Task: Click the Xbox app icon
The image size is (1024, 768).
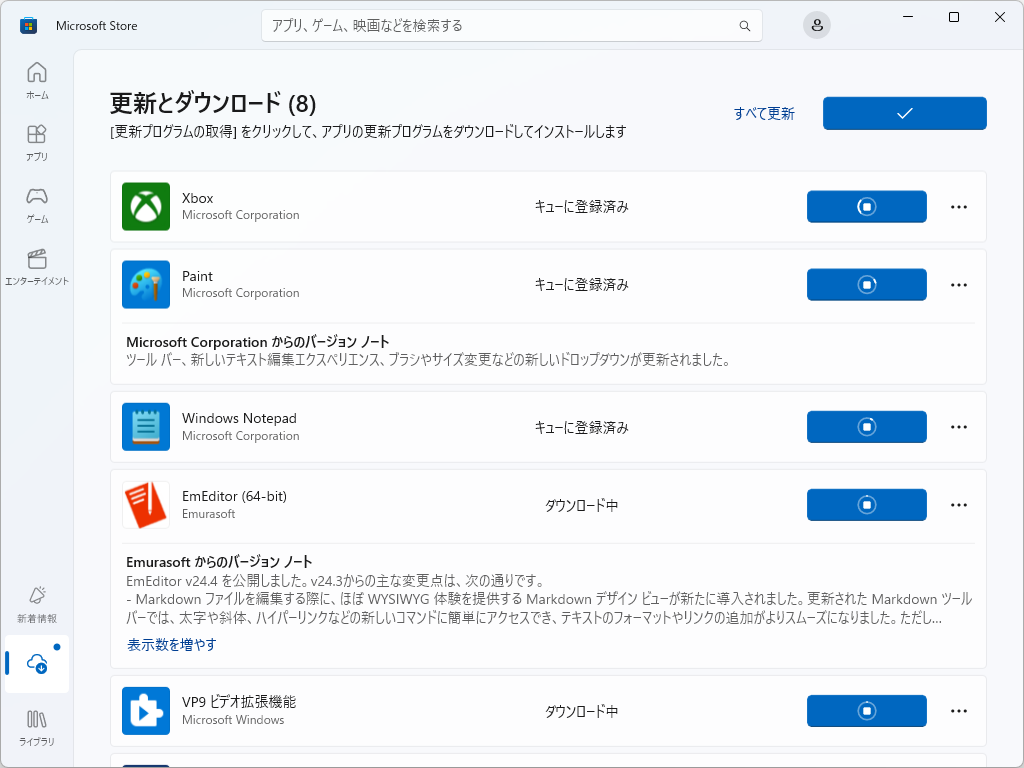Action: click(146, 206)
